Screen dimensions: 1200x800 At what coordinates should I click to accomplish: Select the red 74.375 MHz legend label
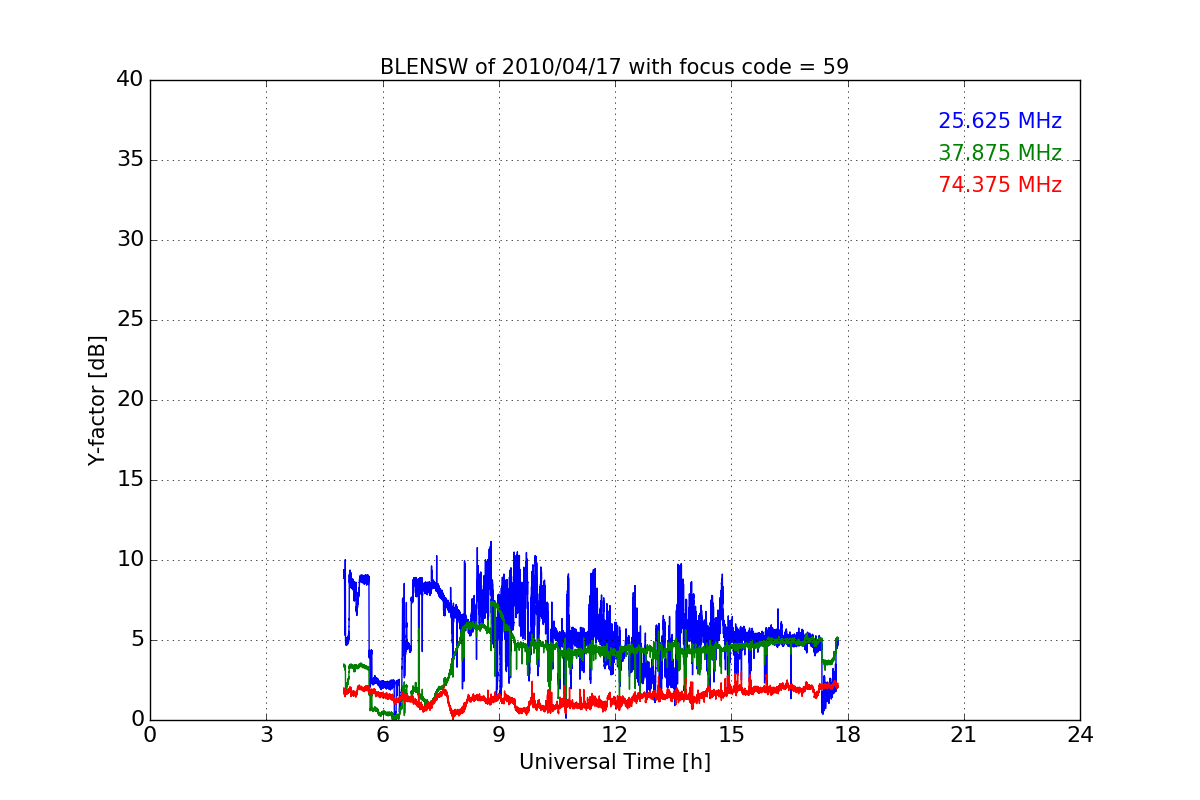click(x=1000, y=185)
